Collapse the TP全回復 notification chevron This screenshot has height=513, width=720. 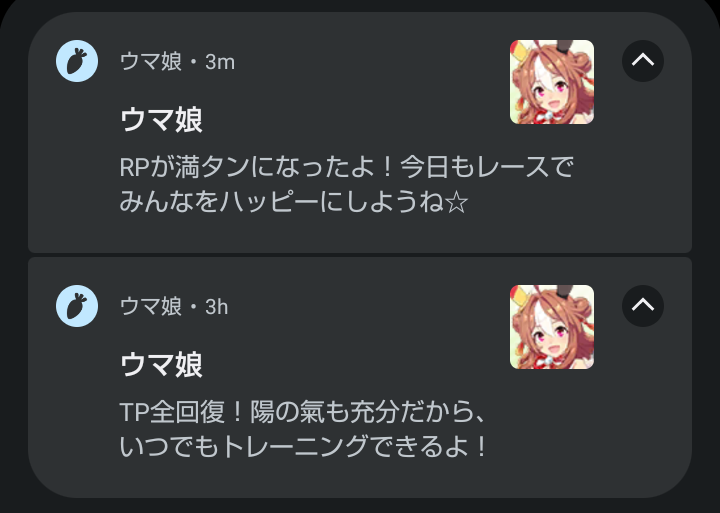tap(643, 306)
